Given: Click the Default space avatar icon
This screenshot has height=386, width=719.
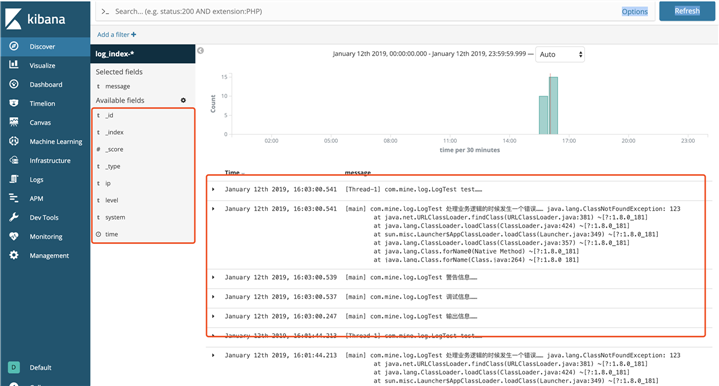Looking at the screenshot, I should 14,367.
